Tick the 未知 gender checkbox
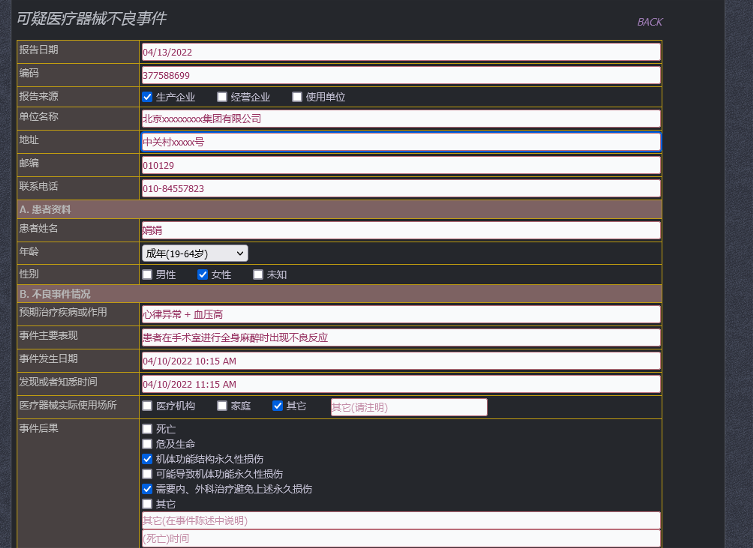753x548 pixels. coord(258,274)
